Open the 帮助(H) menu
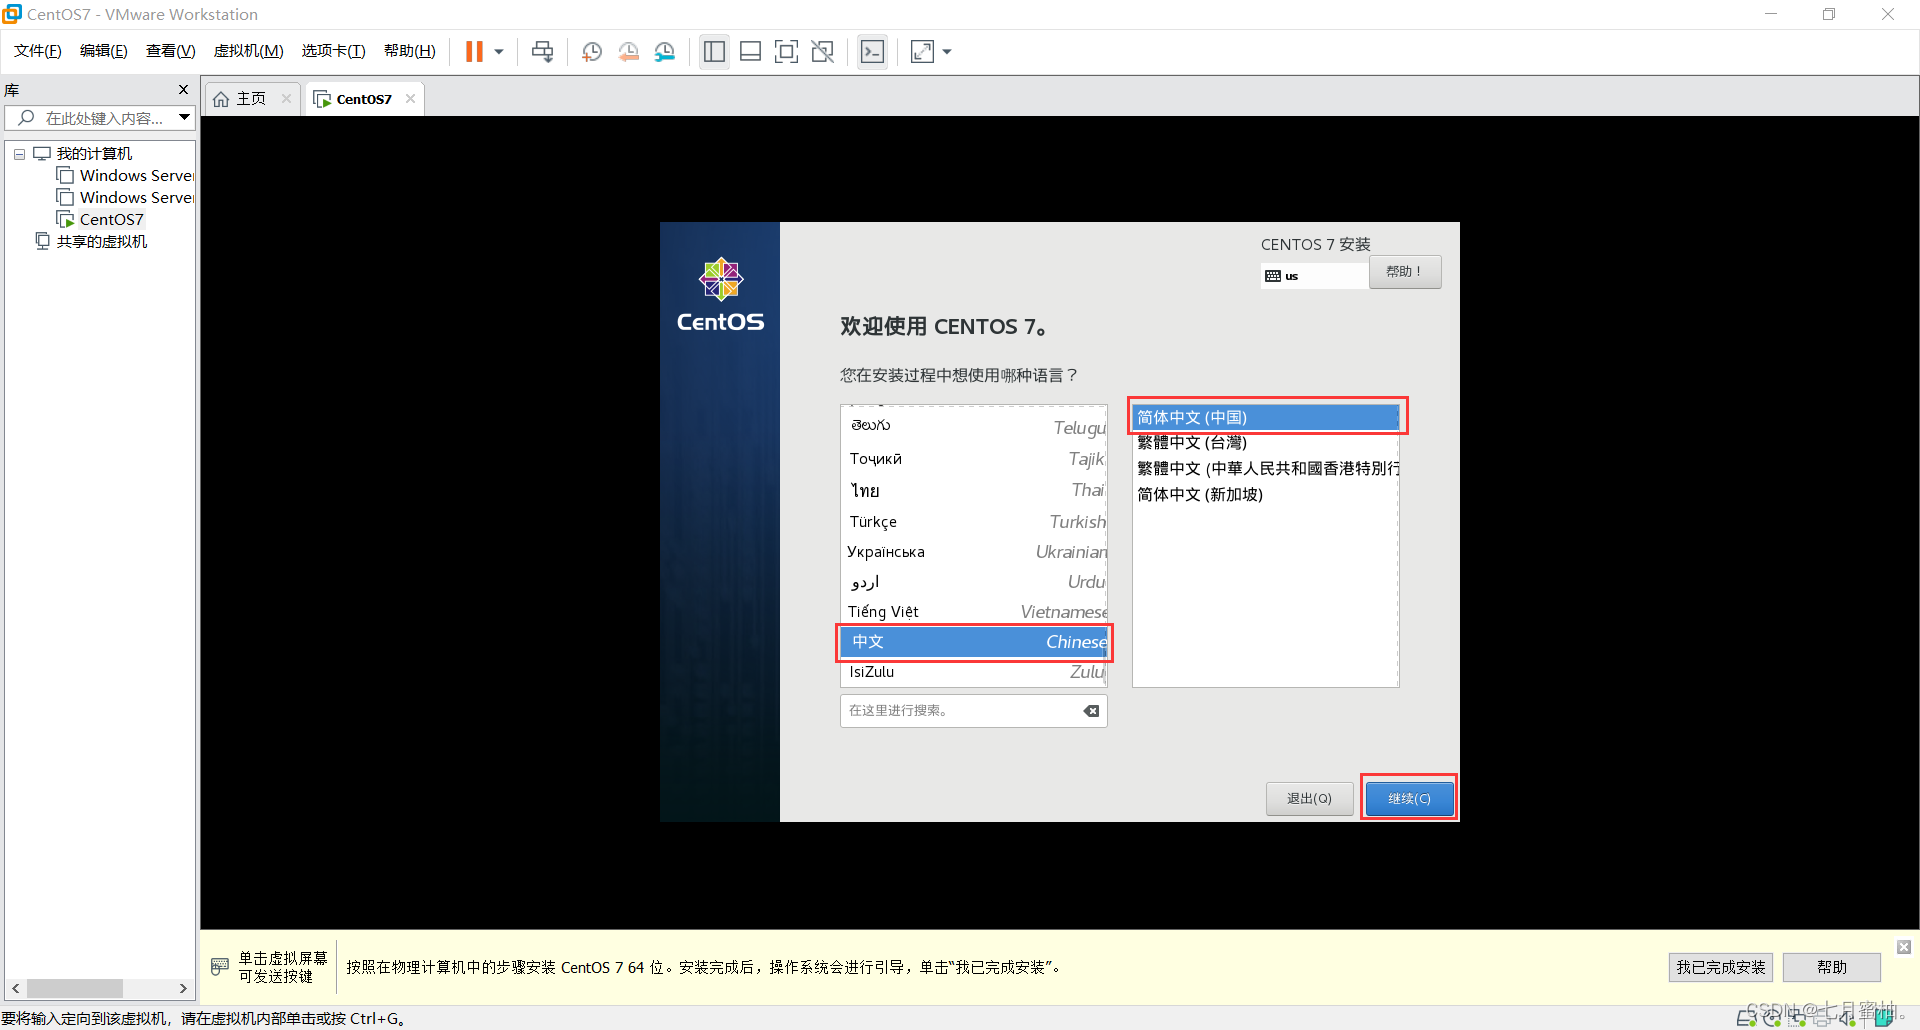Viewport: 1920px width, 1030px height. pos(410,51)
